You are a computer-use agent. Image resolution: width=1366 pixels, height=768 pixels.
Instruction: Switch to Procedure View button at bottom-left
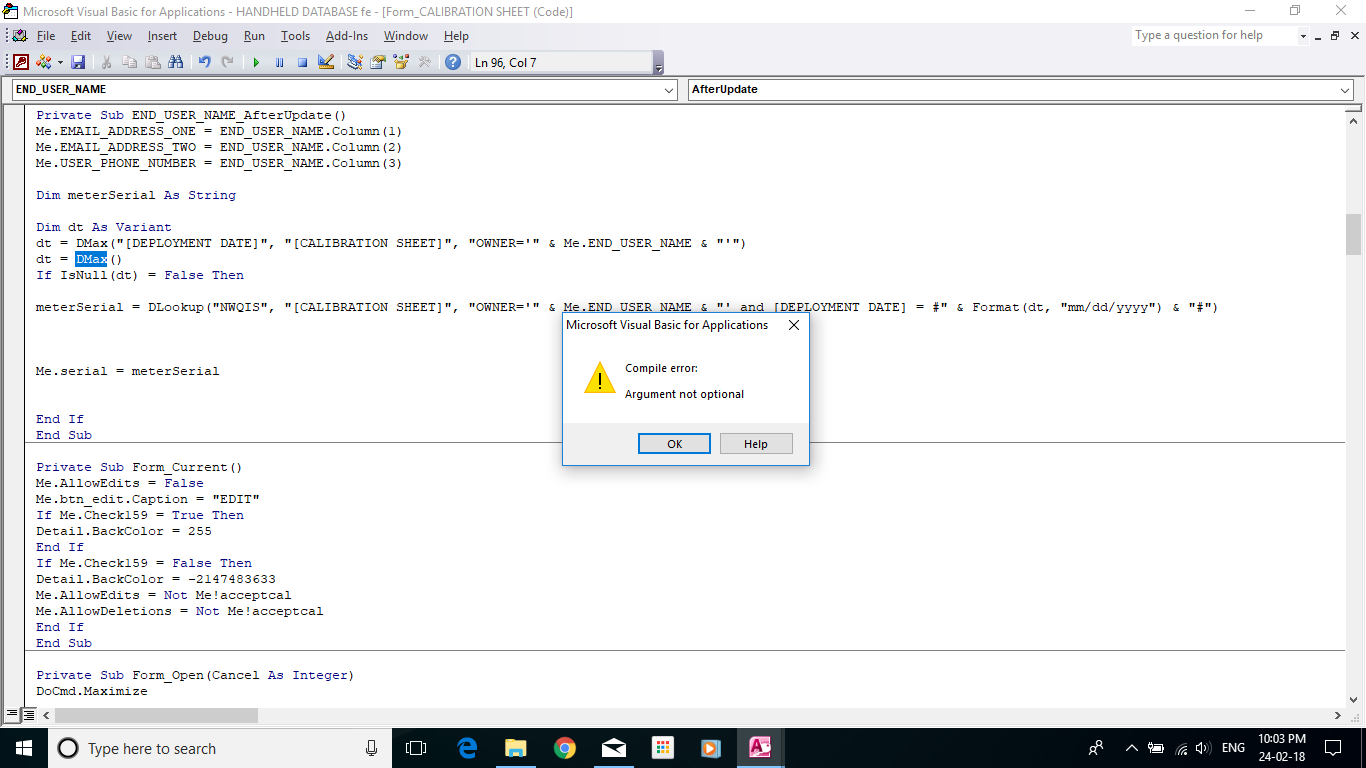tap(12, 715)
